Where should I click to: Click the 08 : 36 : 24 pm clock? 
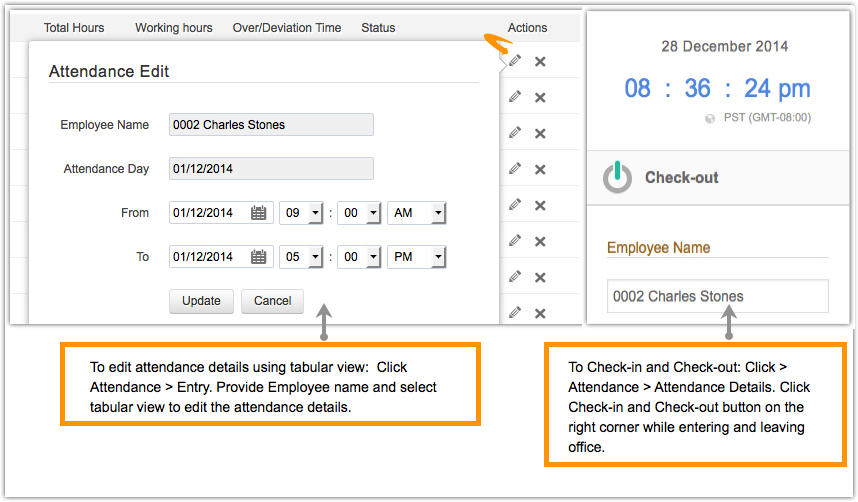pos(717,89)
